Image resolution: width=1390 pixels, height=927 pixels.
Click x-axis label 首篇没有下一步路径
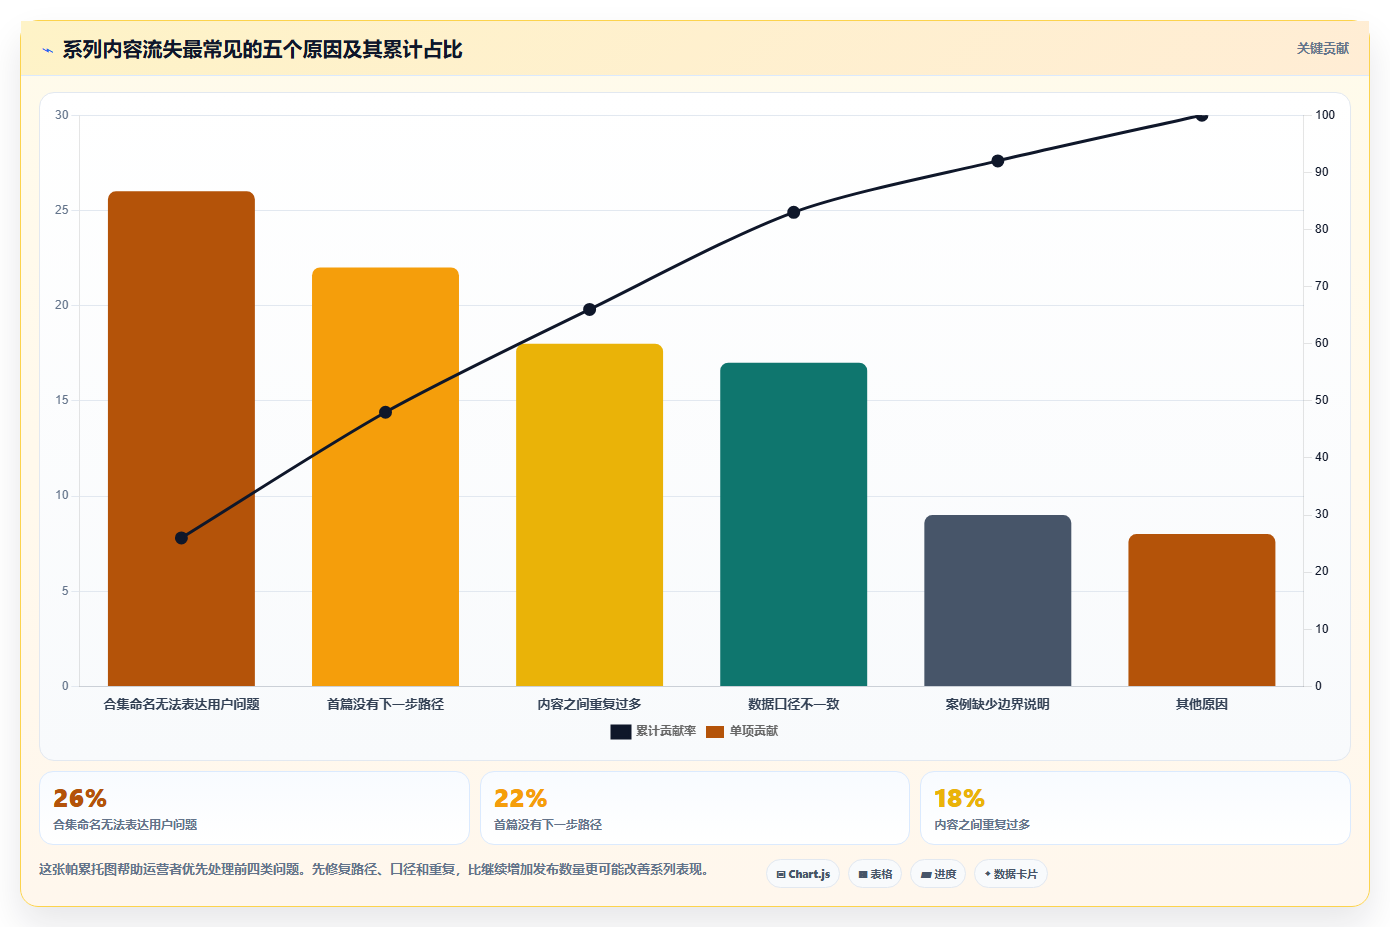(385, 704)
